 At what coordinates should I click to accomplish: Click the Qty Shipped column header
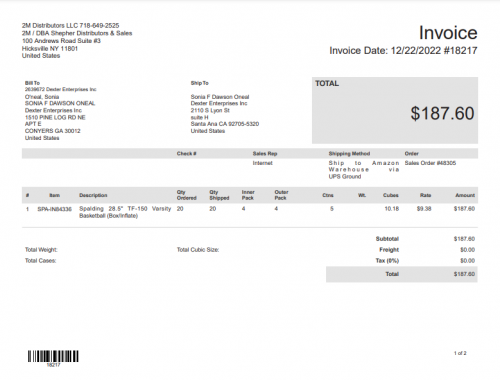(x=219, y=195)
